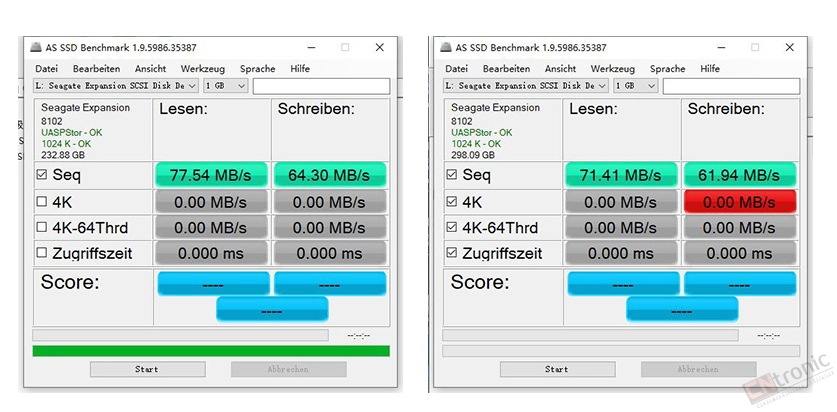Open the 1 GB size dropdown in the left window
Image resolution: width=837 pixels, height=412 pixels.
pos(225,85)
